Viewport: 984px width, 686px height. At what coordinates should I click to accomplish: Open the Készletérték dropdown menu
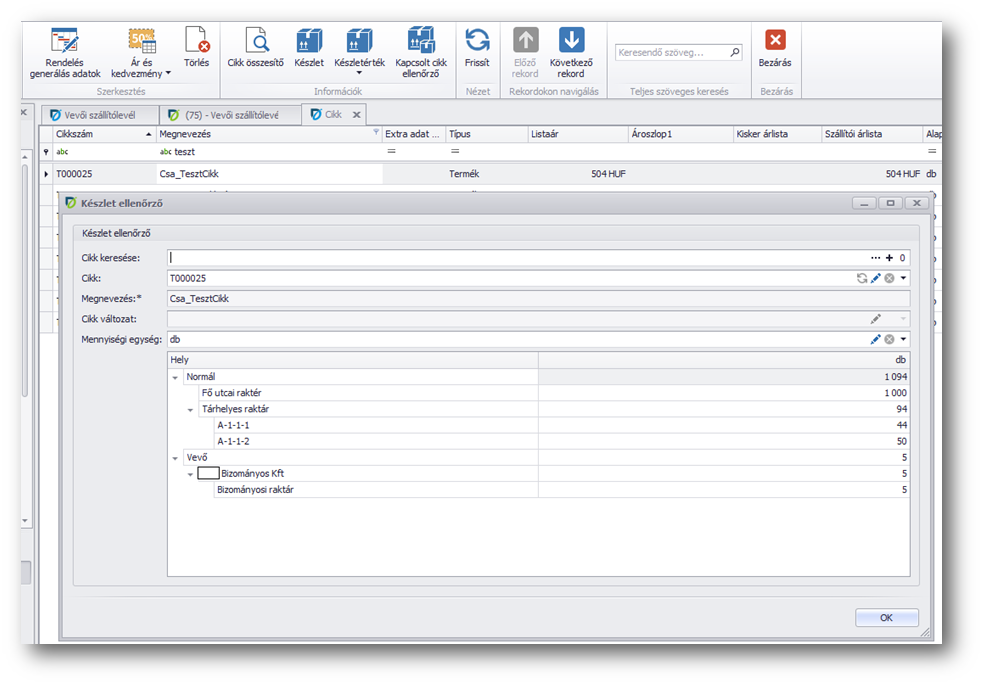coord(359,73)
